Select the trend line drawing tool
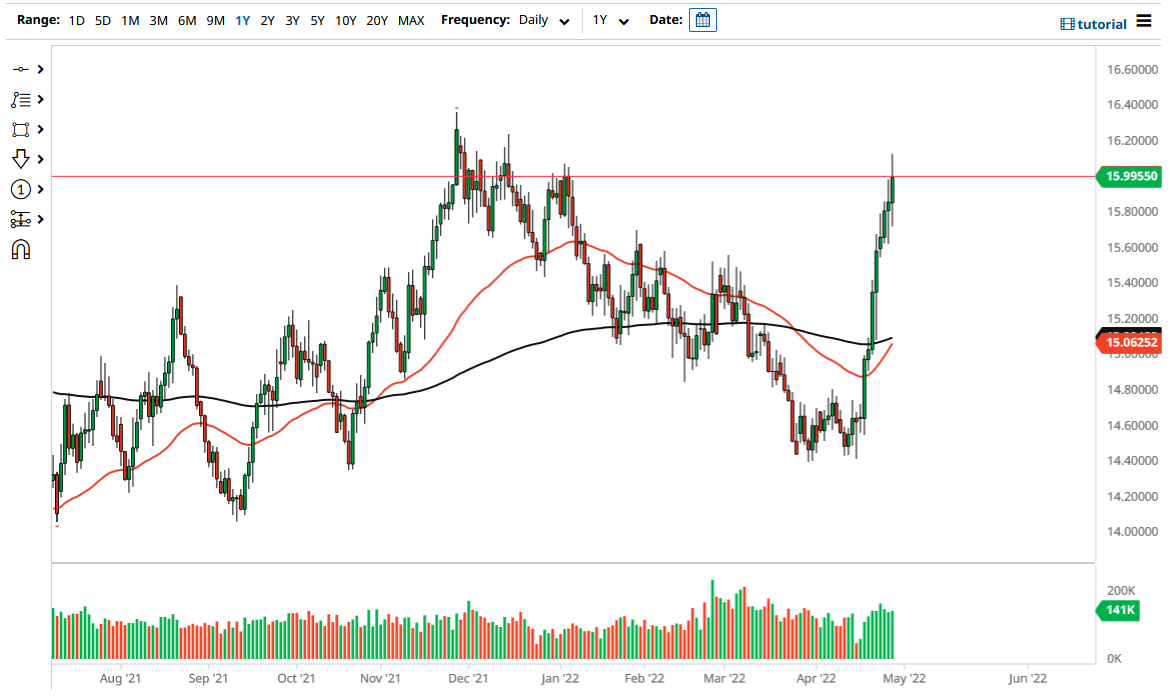This screenshot has width=1173, height=700. point(22,69)
